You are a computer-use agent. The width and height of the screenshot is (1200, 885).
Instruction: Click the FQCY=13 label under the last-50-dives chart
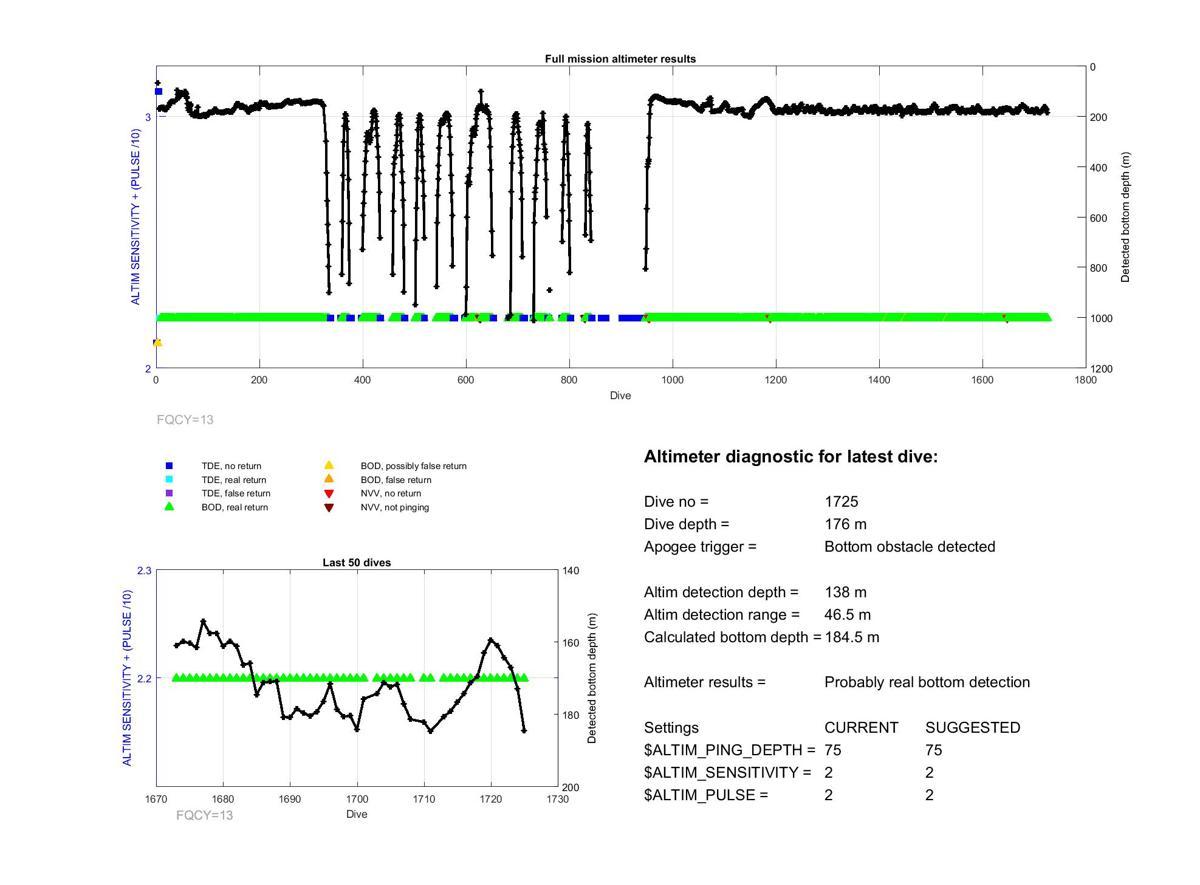point(204,815)
